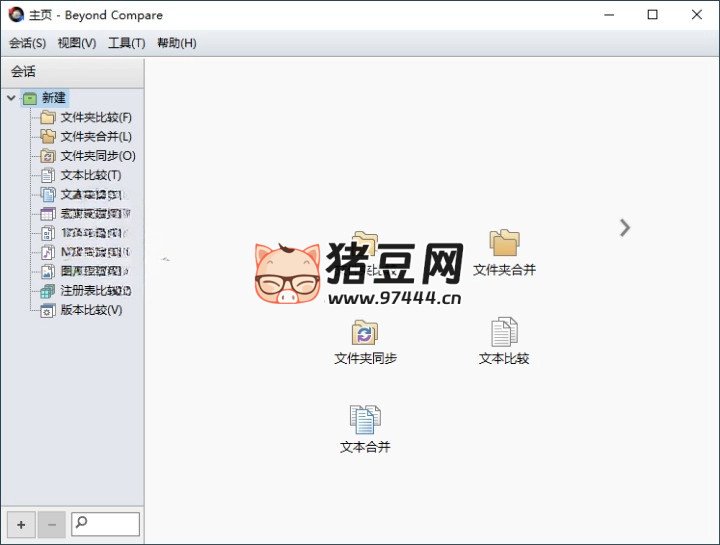The height and width of the screenshot is (545, 720).
Task: Click the picture compare icon in sessions tree
Action: tap(48, 272)
